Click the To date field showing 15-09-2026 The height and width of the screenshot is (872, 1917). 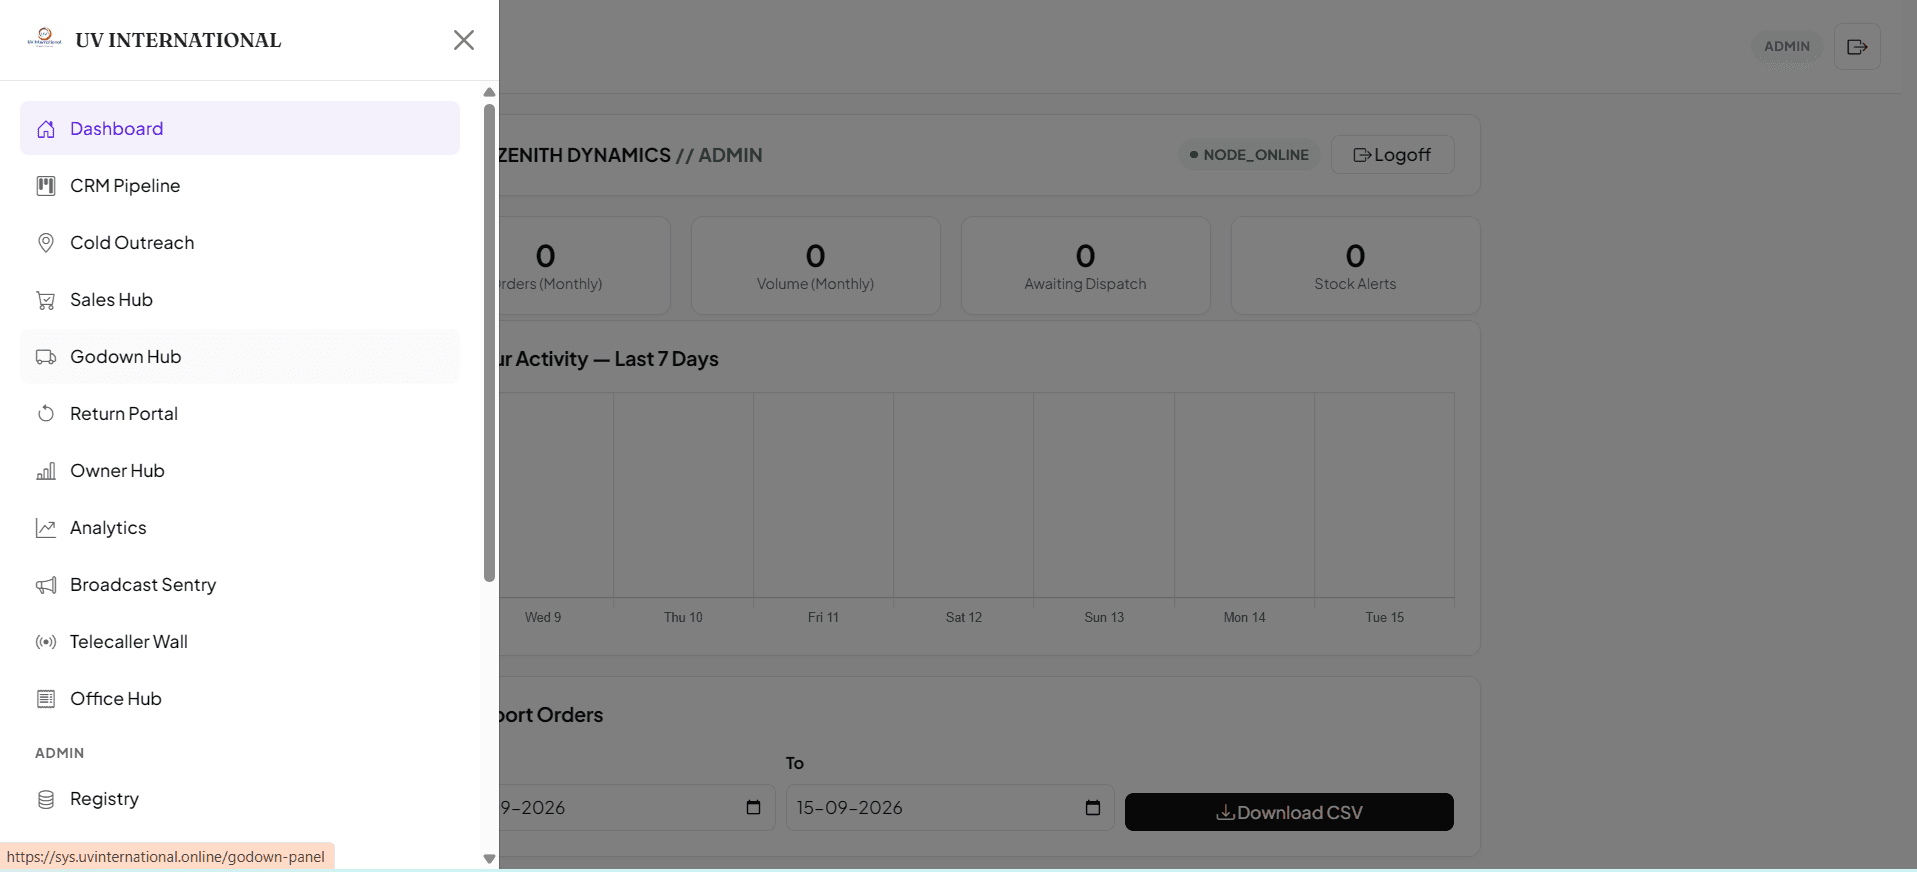pos(950,807)
